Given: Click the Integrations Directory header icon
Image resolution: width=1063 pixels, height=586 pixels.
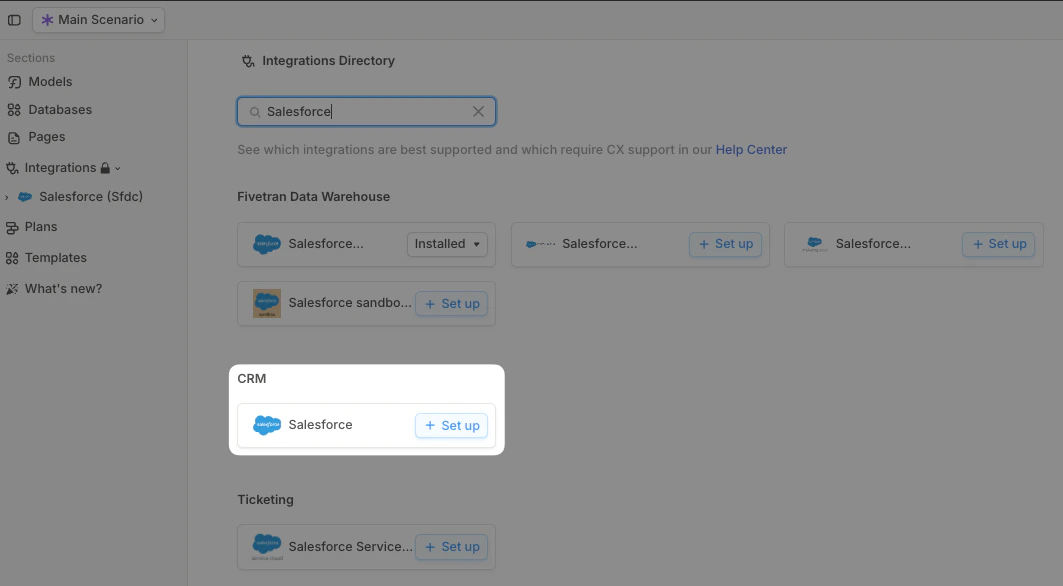Looking at the screenshot, I should click(247, 60).
